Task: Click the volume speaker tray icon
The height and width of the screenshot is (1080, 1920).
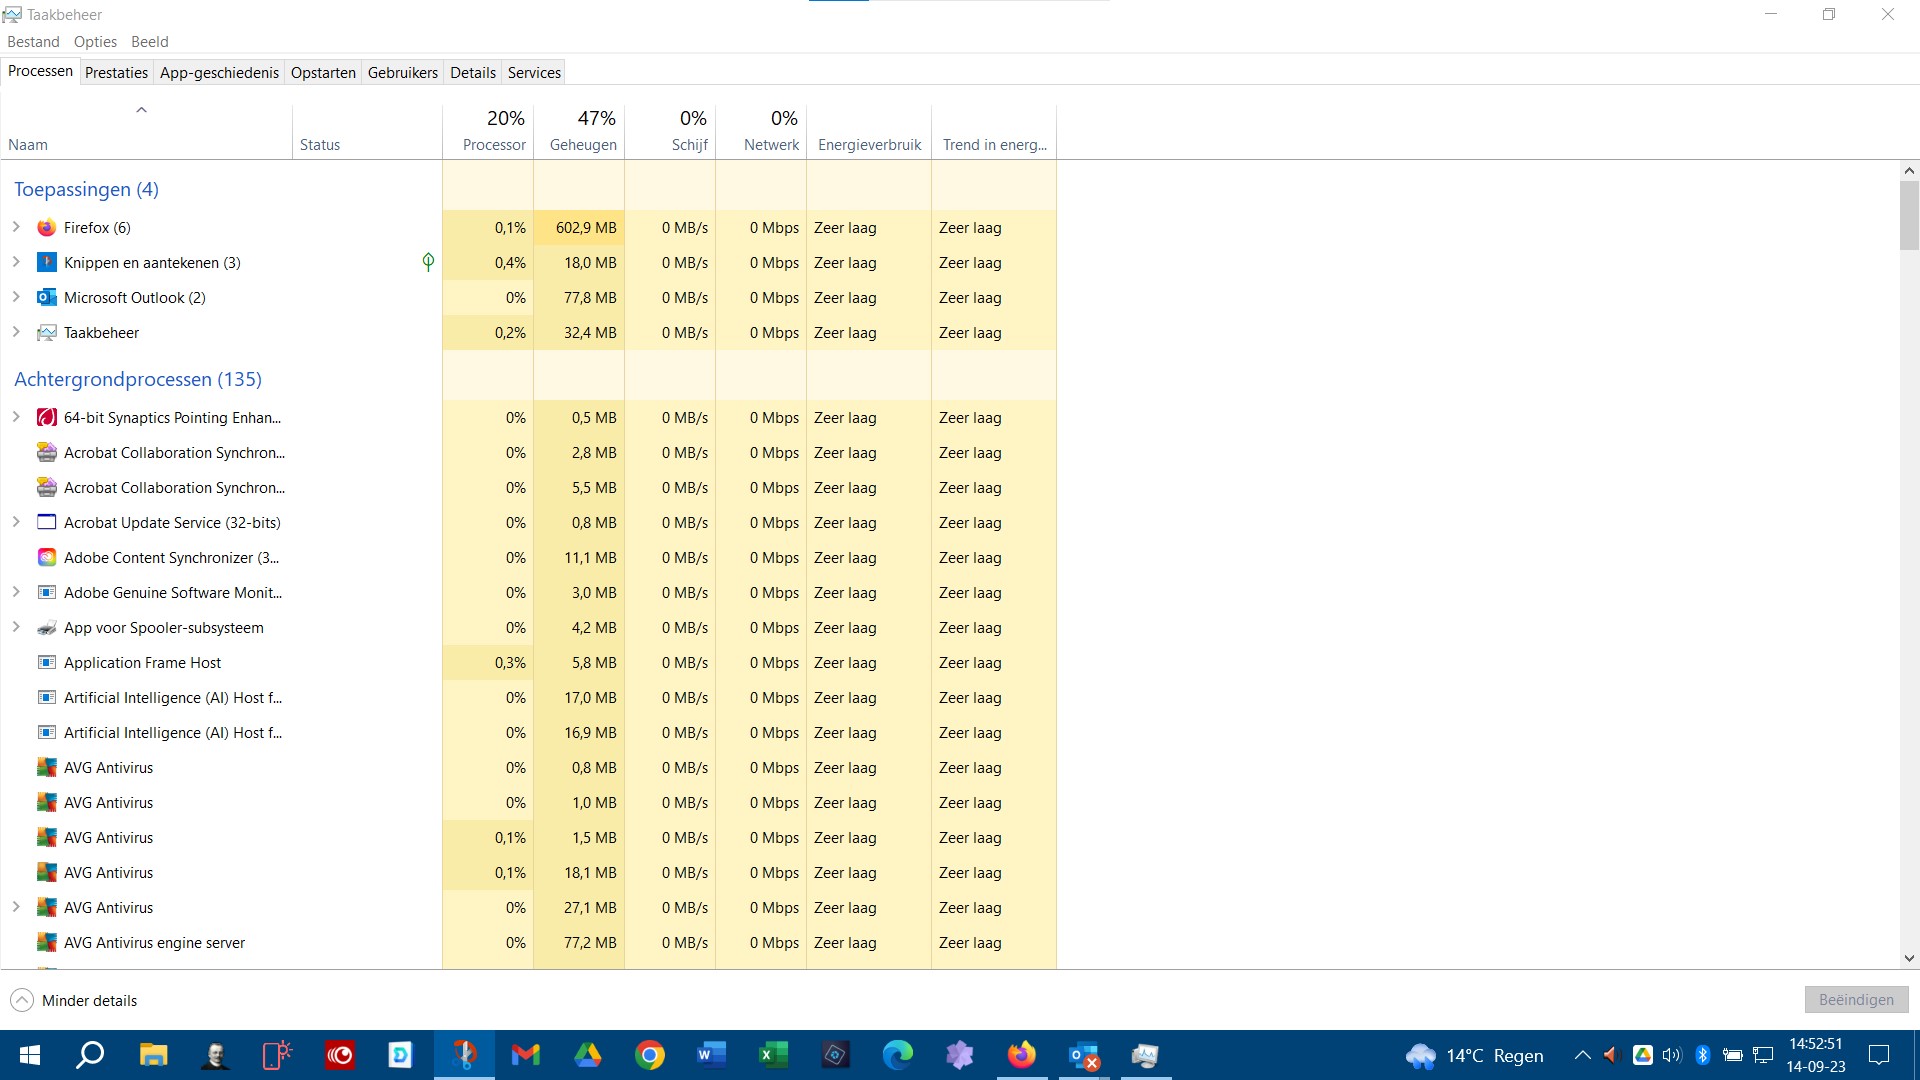Action: (x=1672, y=1055)
